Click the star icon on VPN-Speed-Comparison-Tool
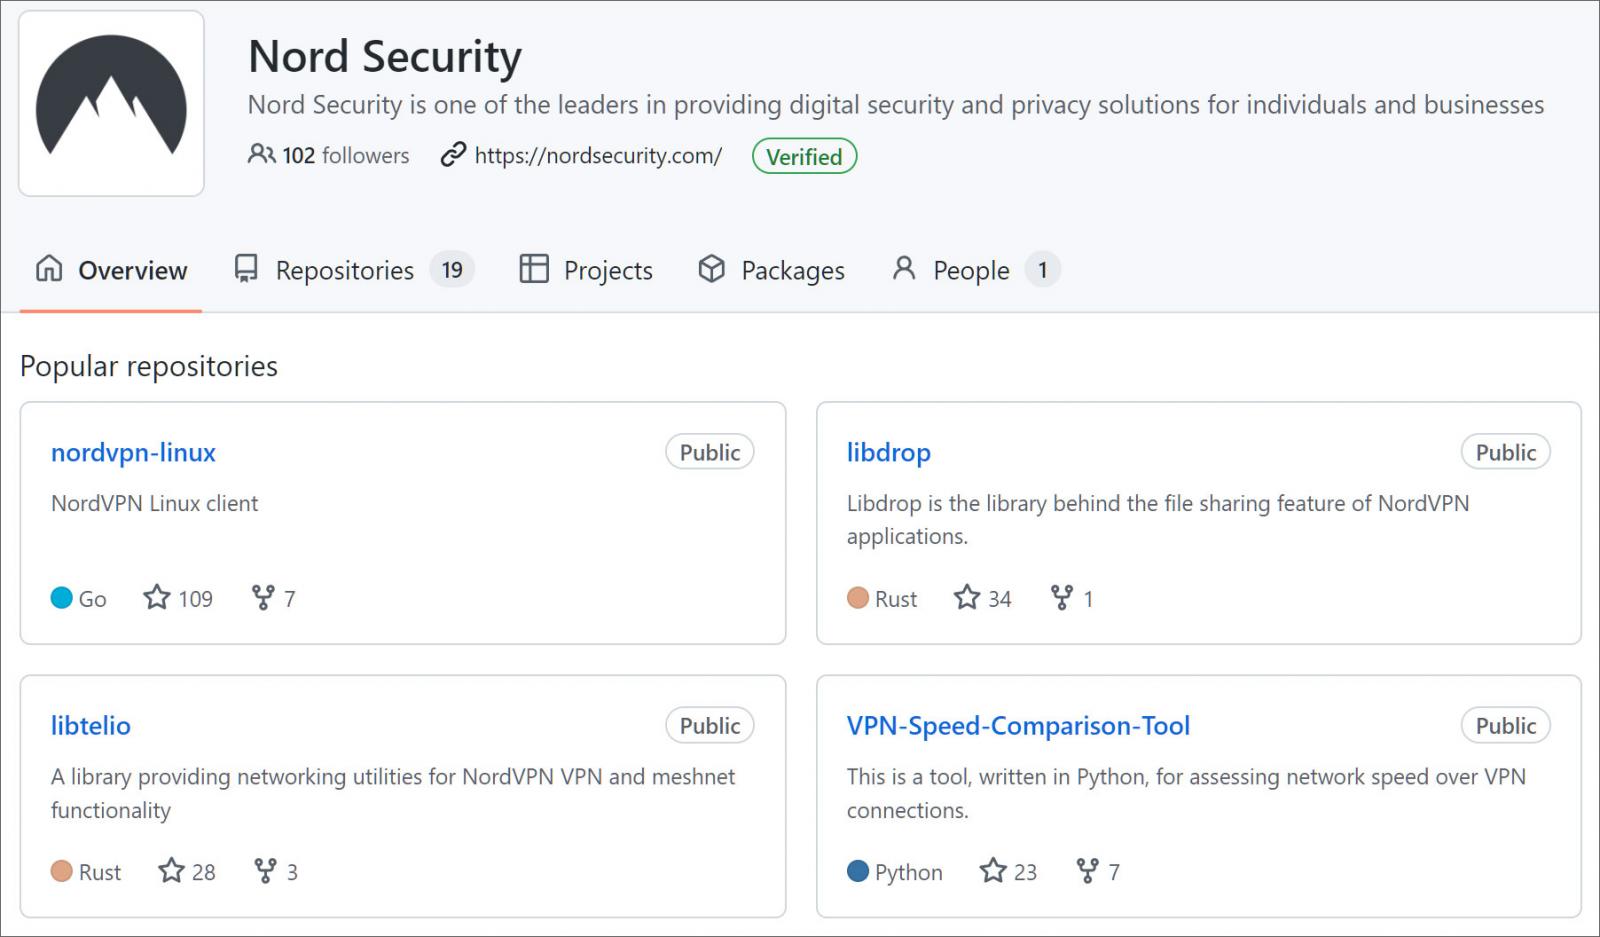This screenshot has width=1600, height=937. pyautogui.click(x=993, y=871)
